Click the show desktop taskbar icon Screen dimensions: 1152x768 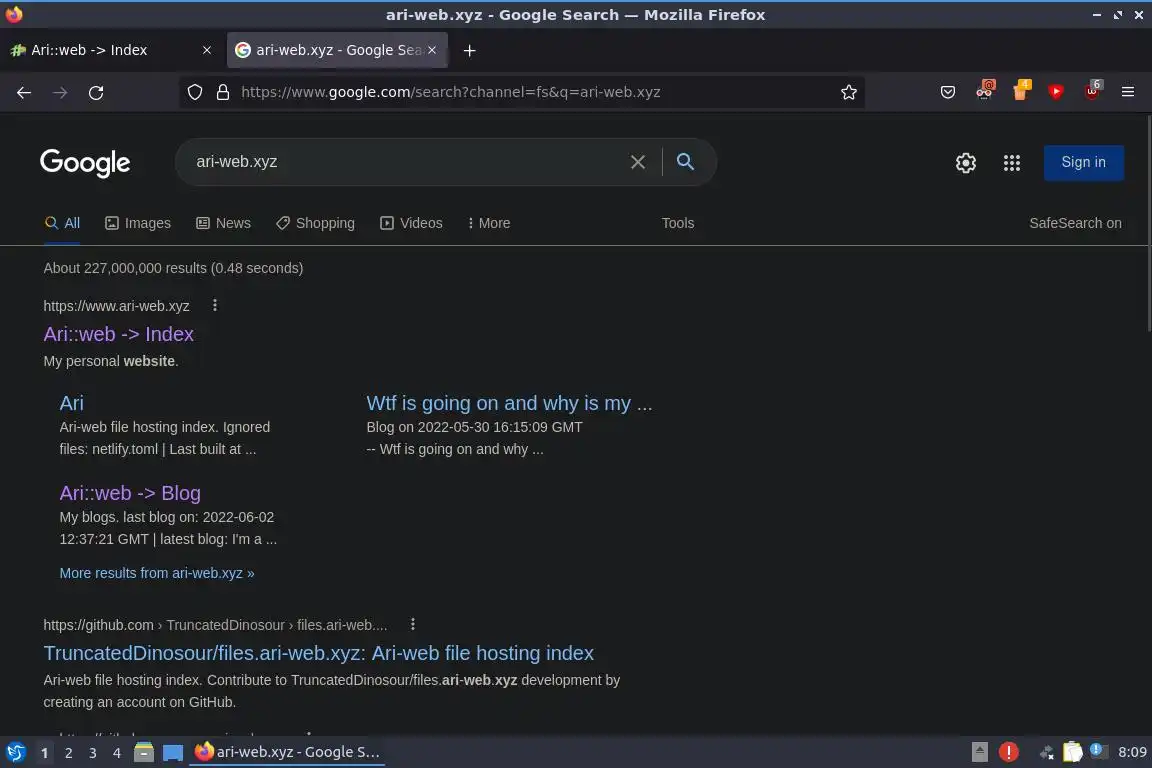click(x=173, y=753)
